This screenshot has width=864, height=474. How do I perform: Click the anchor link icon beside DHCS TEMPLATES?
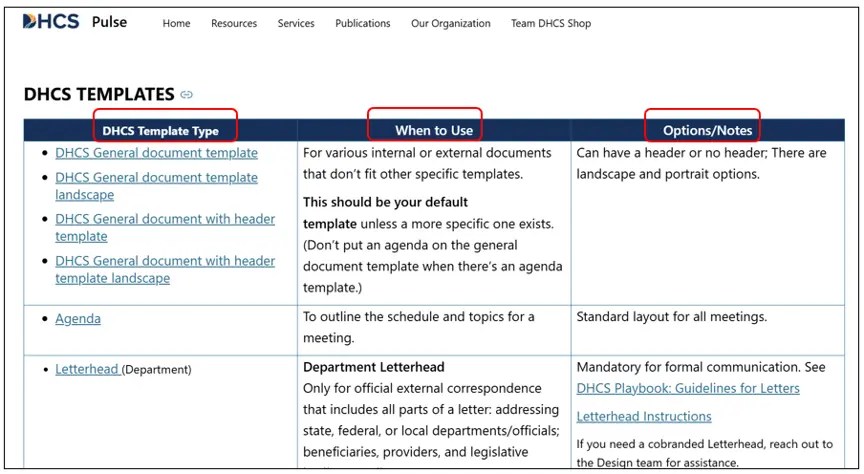point(187,95)
